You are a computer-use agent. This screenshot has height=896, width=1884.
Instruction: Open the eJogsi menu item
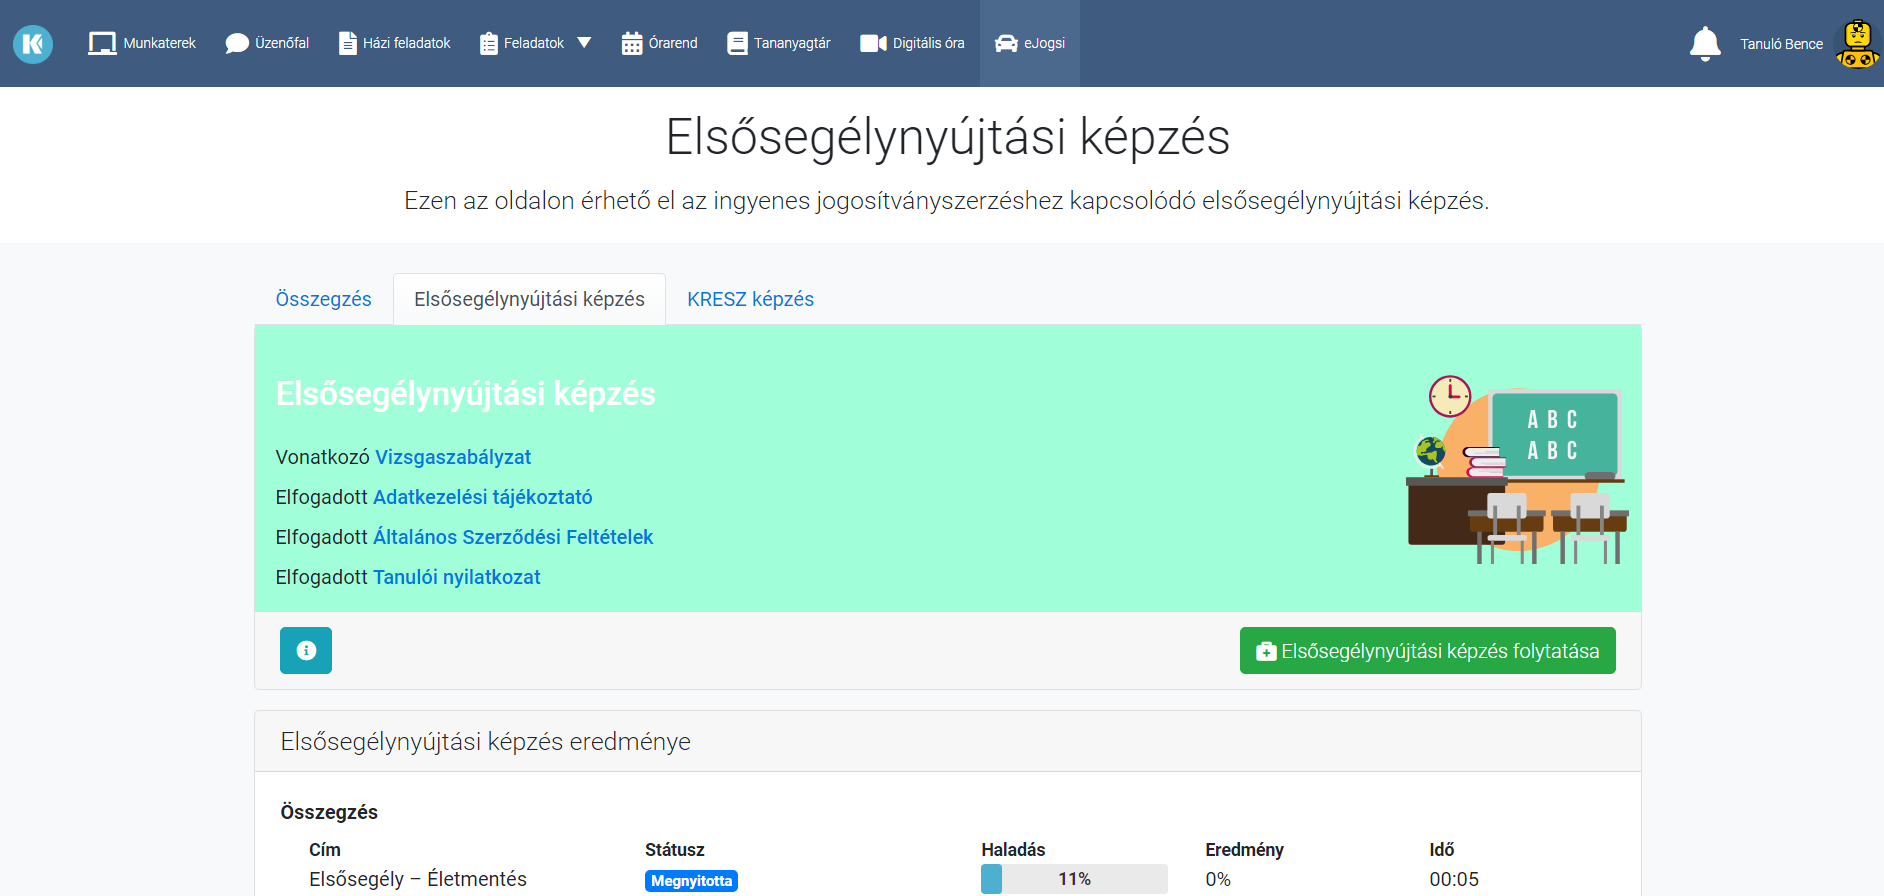(1030, 43)
